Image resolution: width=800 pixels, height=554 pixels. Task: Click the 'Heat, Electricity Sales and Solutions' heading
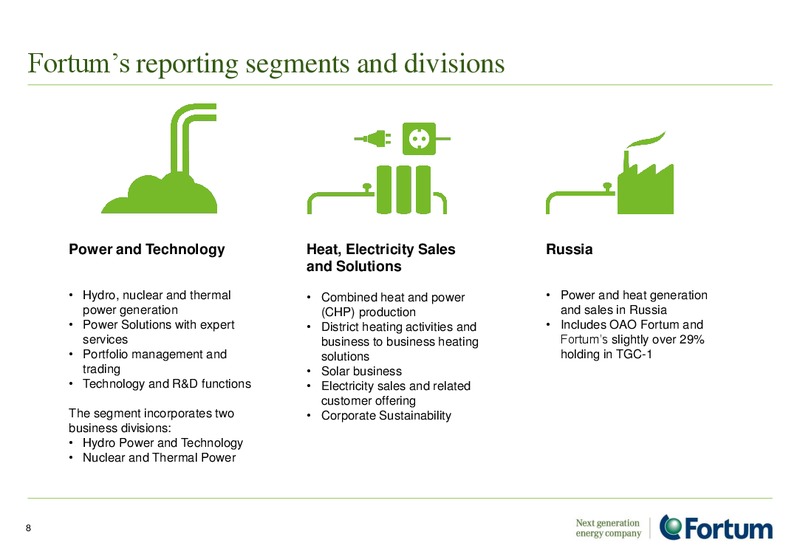381,258
